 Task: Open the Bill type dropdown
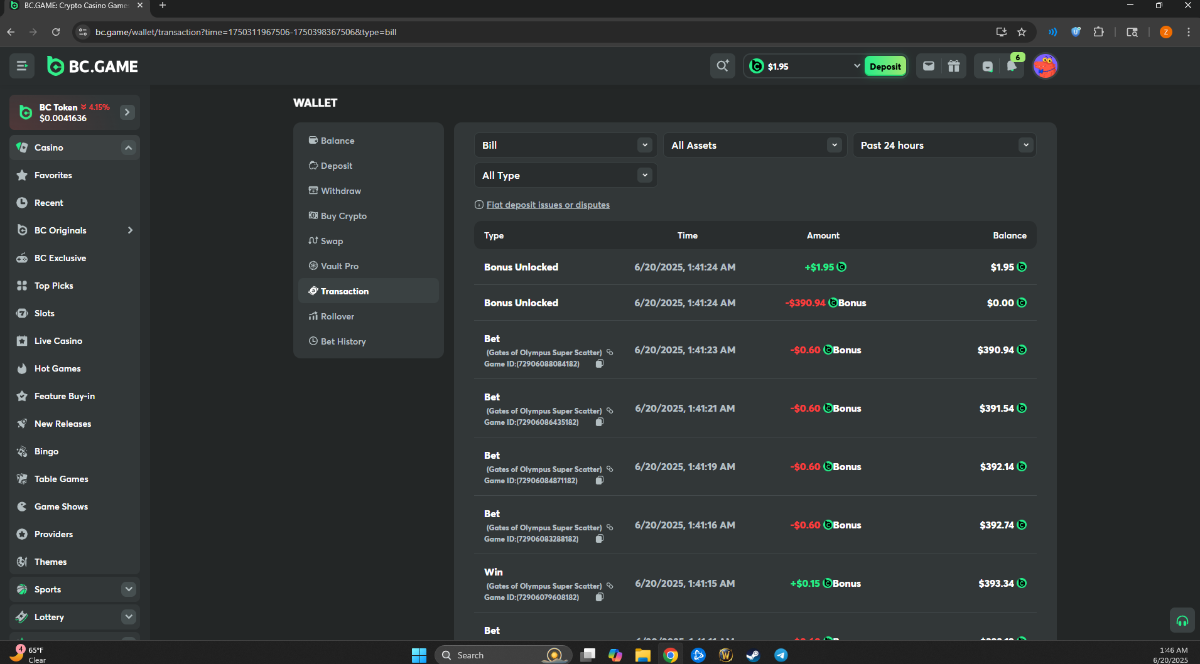point(565,145)
